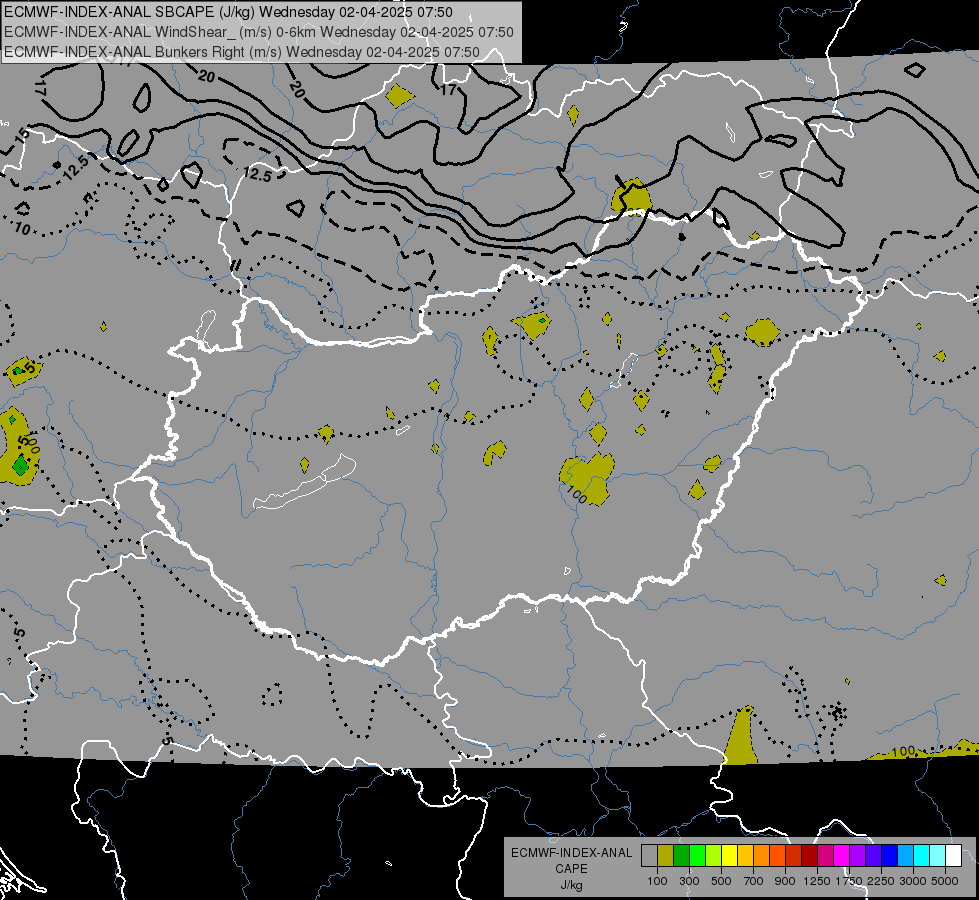The height and width of the screenshot is (900, 979).
Task: Click the J/kg unit text in legend
Action: pyautogui.click(x=571, y=885)
